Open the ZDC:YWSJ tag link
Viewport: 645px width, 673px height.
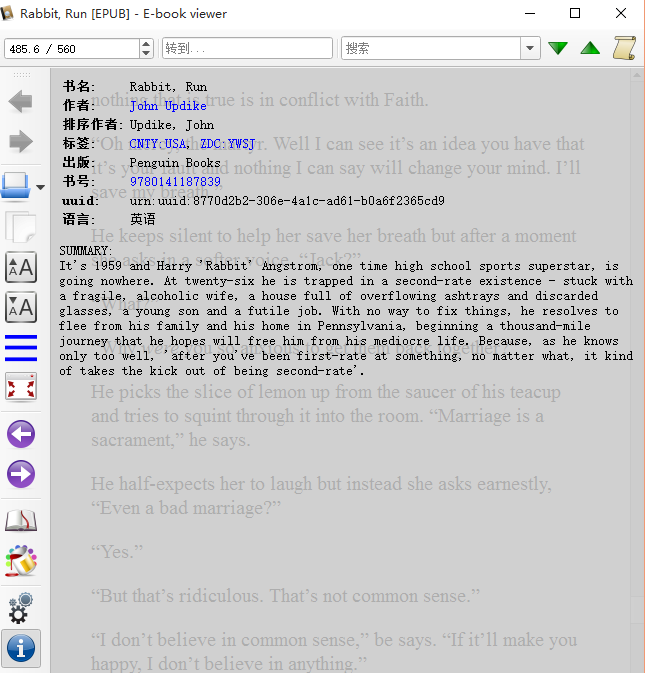(x=228, y=143)
